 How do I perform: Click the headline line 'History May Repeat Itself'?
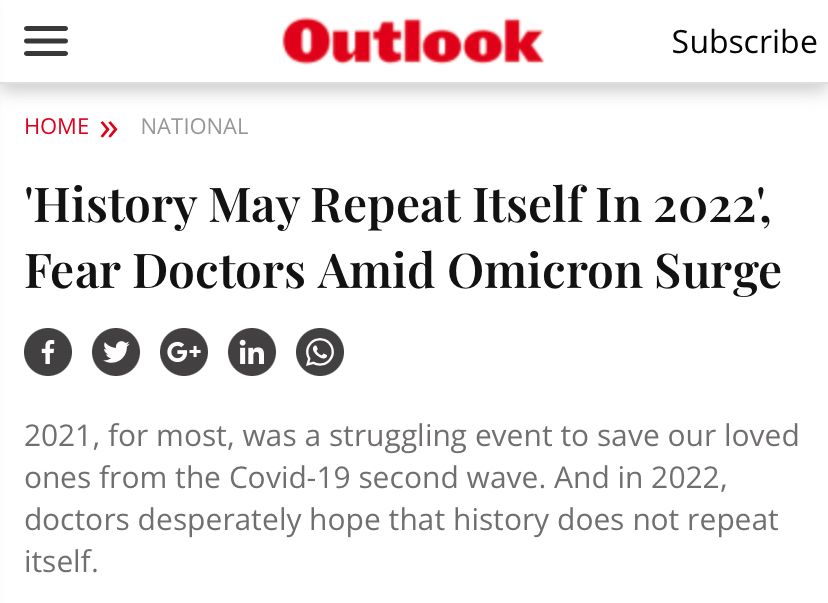click(x=398, y=205)
